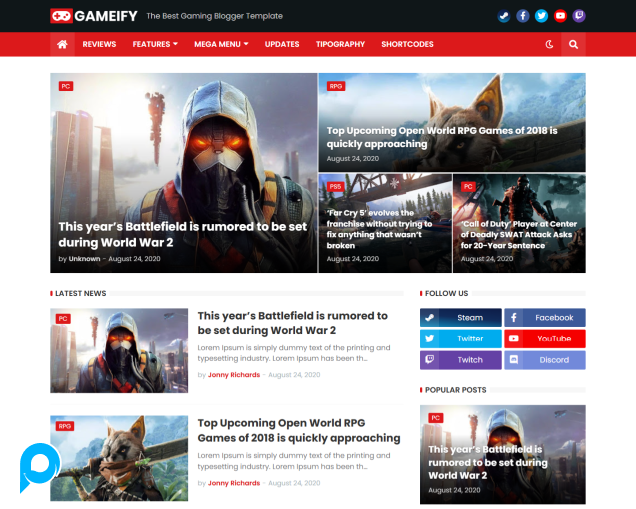The height and width of the screenshot is (509, 636).
Task: Click the Discord follow button
Action: pyautogui.click(x=545, y=360)
